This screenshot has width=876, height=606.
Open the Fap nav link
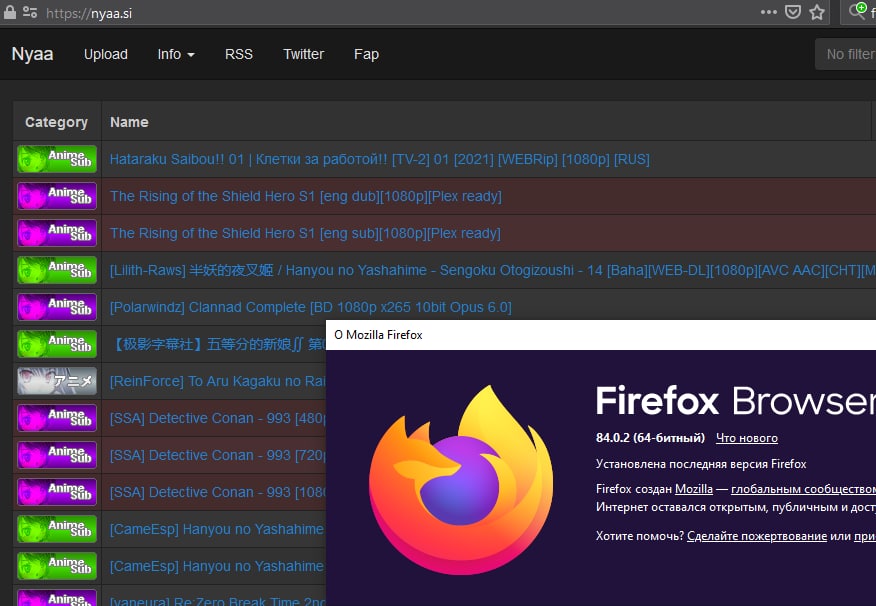(366, 54)
